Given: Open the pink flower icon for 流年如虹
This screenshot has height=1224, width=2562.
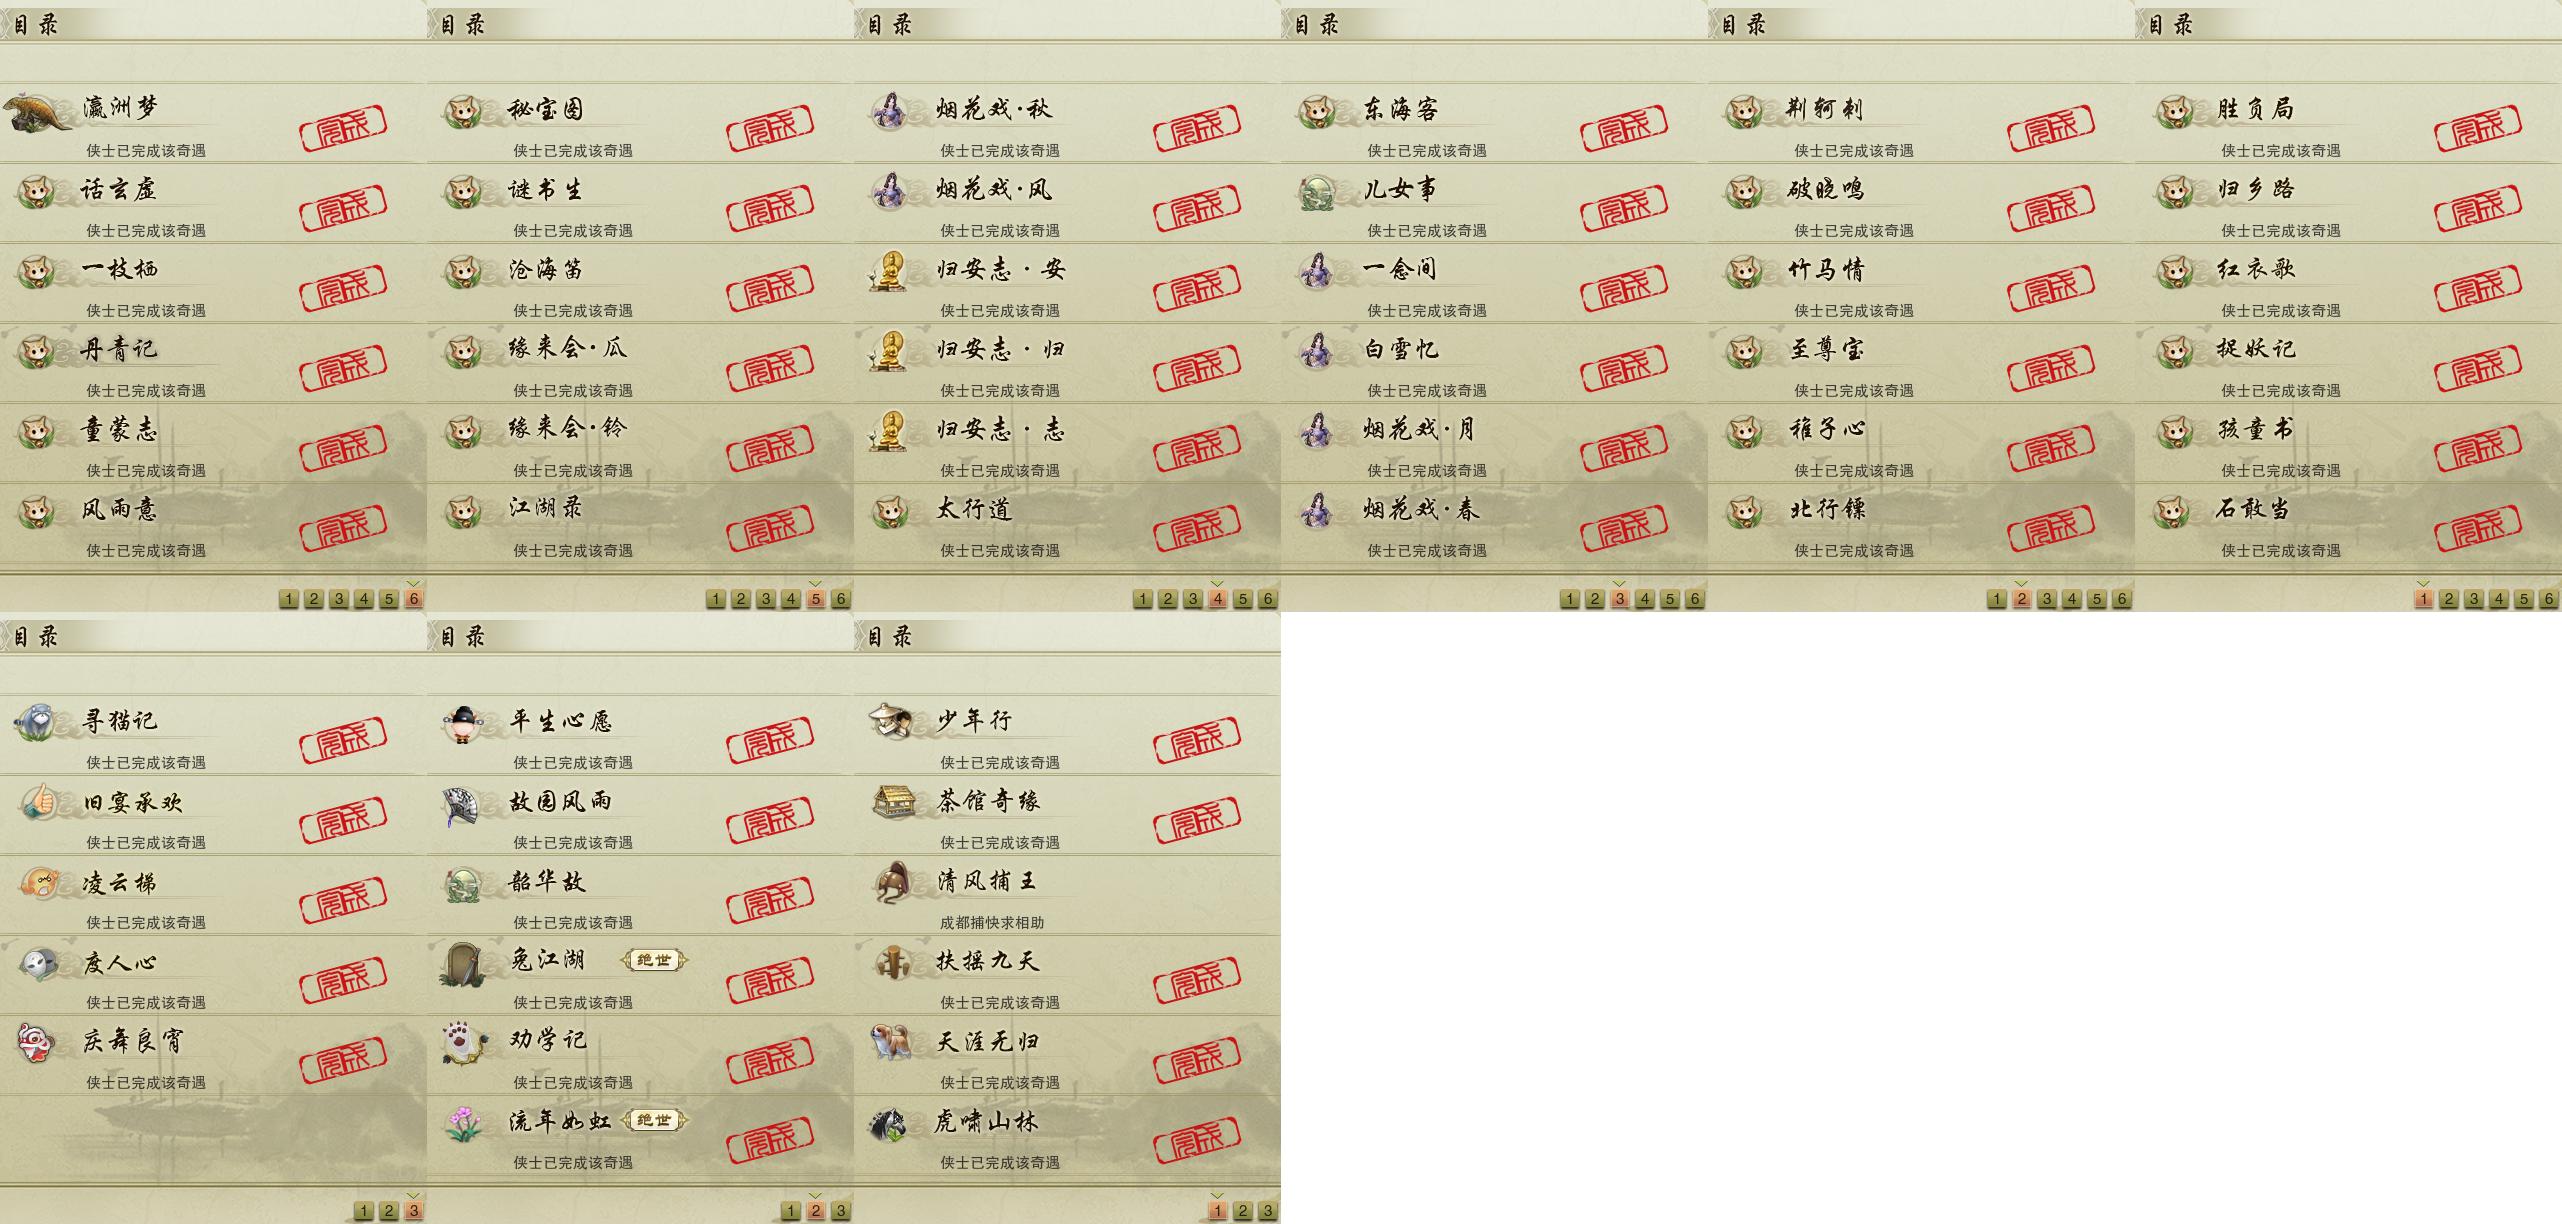Looking at the screenshot, I should (464, 1123).
